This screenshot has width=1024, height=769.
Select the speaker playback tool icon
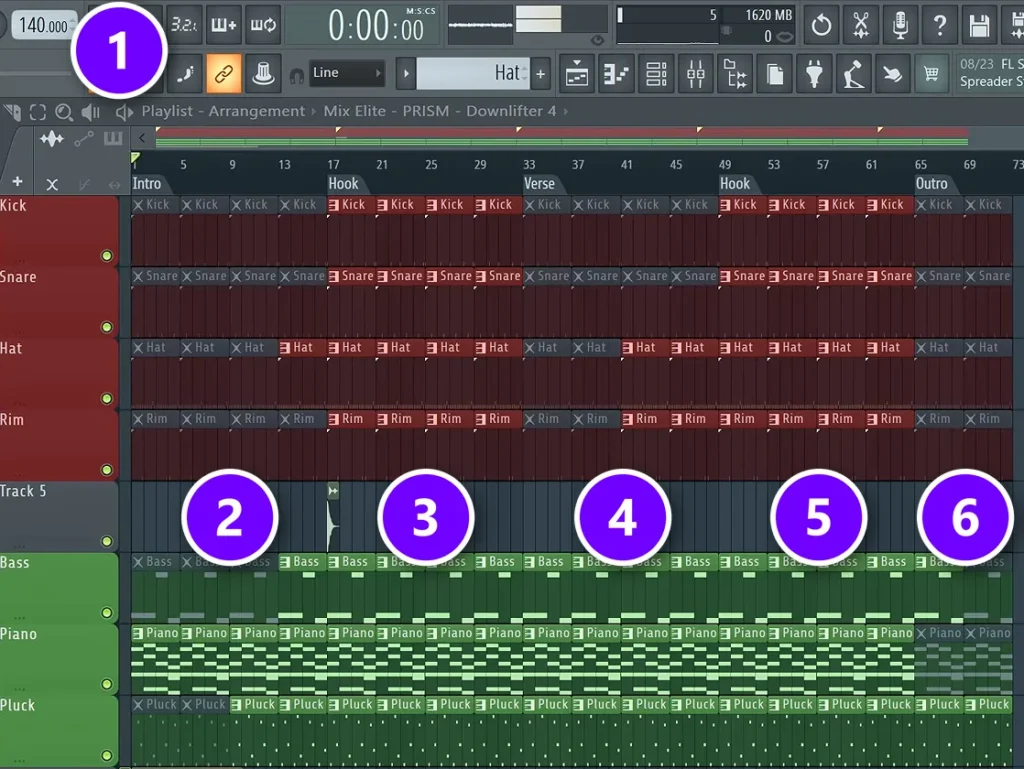pyautogui.click(x=91, y=112)
